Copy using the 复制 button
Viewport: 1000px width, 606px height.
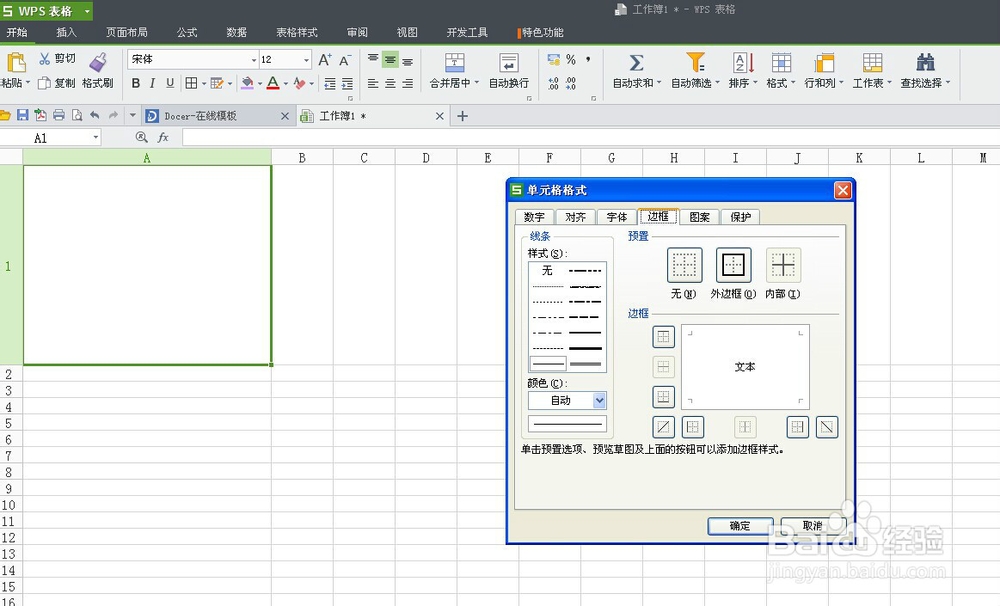(56, 83)
